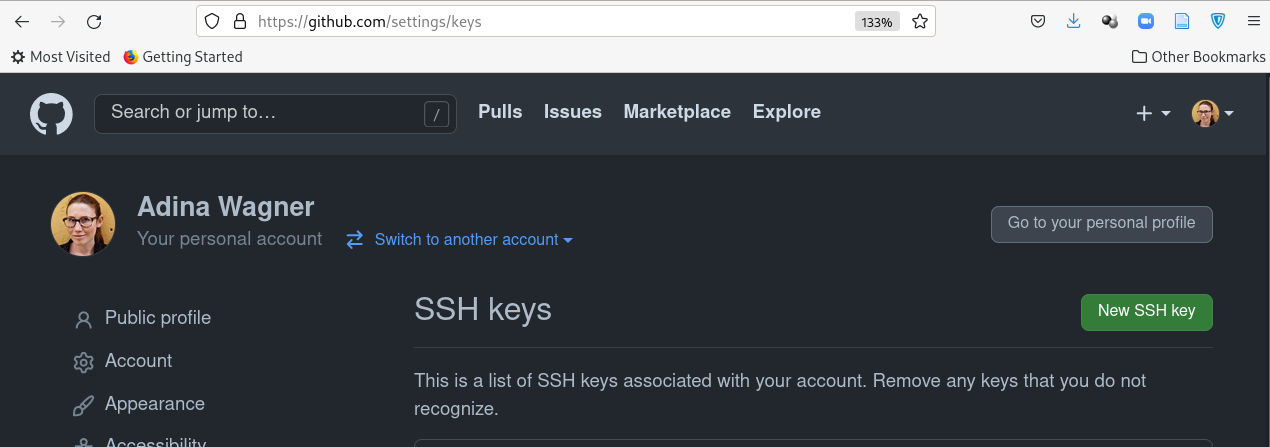
Task: Open Pulls in top navigation
Action: (500, 112)
